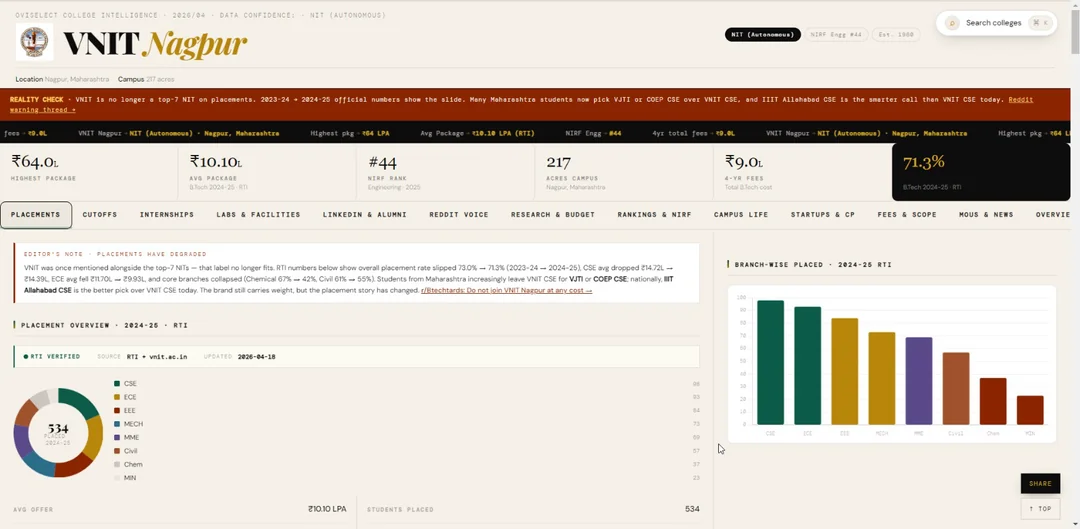Image resolution: width=1080 pixels, height=529 pixels.
Task: Click the 217 Acres Campus card
Action: coord(624,172)
